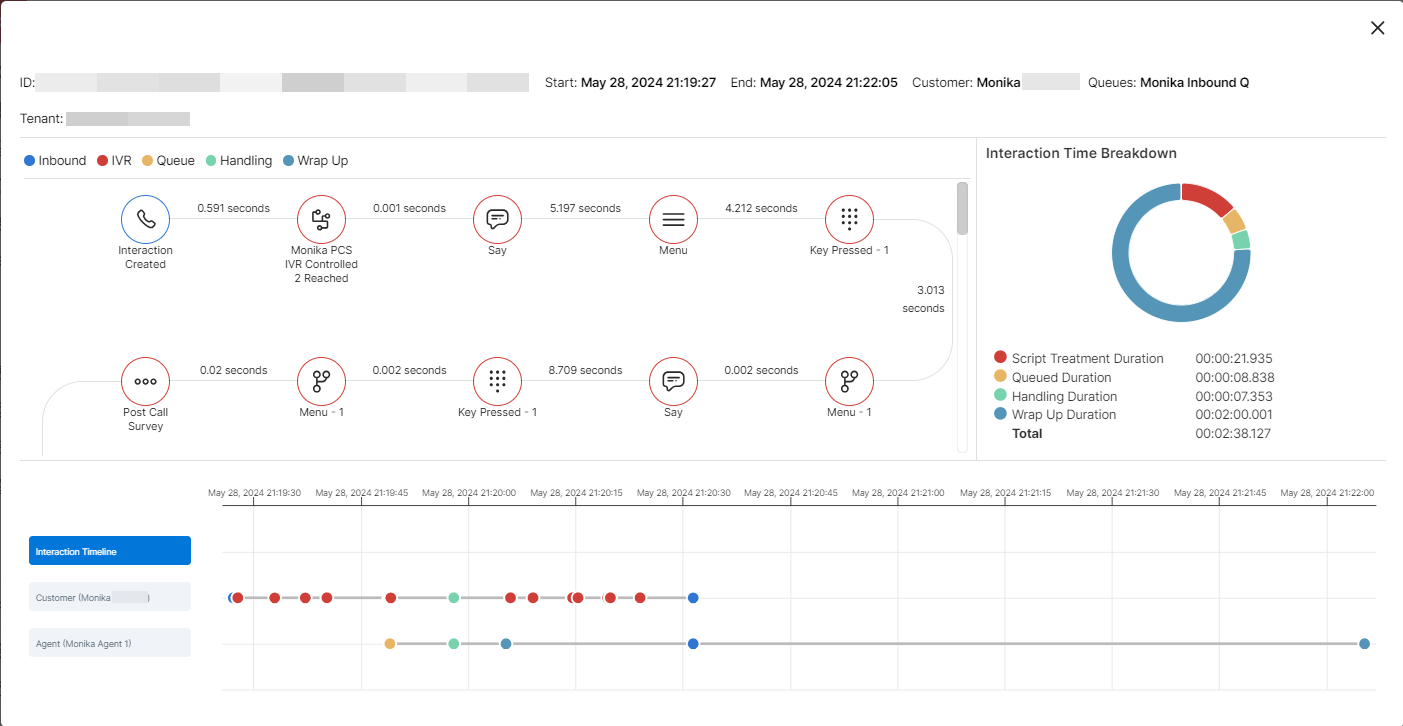This screenshot has height=726, width=1403.
Task: Select the Agent (Monika Agent 1) row label
Action: pyautogui.click(x=110, y=643)
